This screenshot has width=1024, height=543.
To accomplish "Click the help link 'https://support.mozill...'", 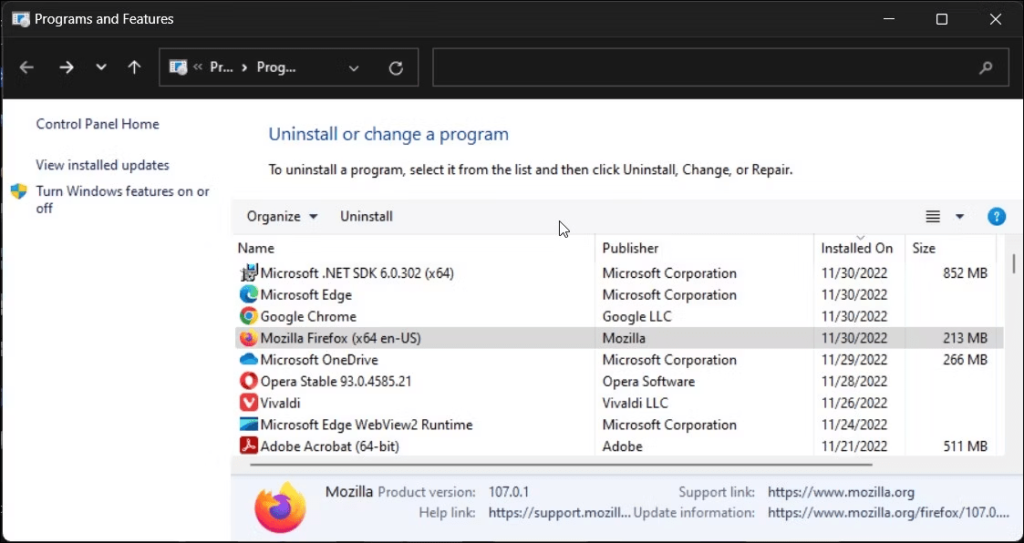I will pos(560,513).
